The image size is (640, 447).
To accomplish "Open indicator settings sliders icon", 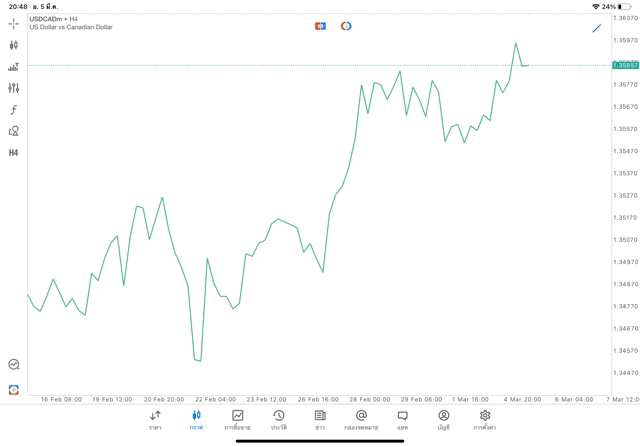I will [13, 88].
